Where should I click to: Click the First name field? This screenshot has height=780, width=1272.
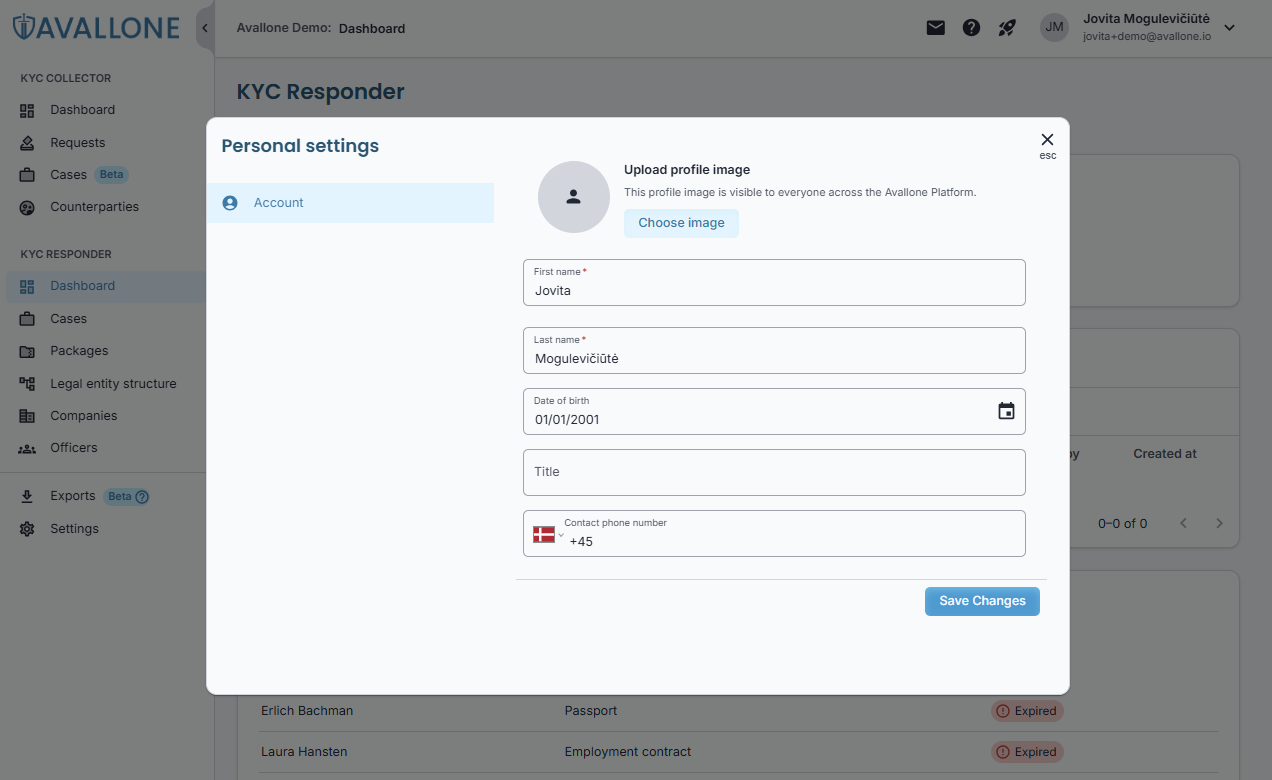[x=774, y=283]
